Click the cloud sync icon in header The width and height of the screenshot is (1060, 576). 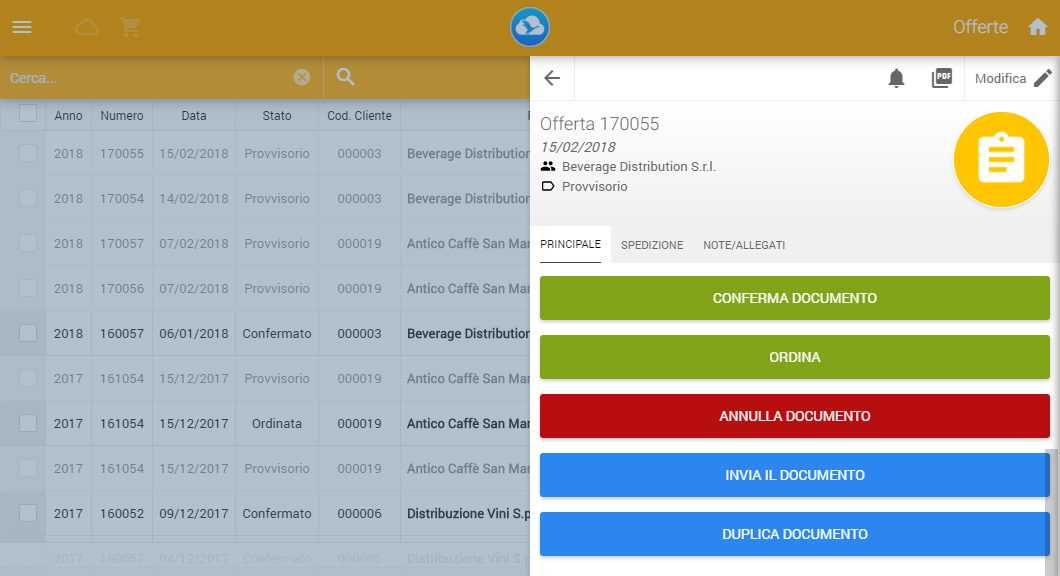(87, 28)
